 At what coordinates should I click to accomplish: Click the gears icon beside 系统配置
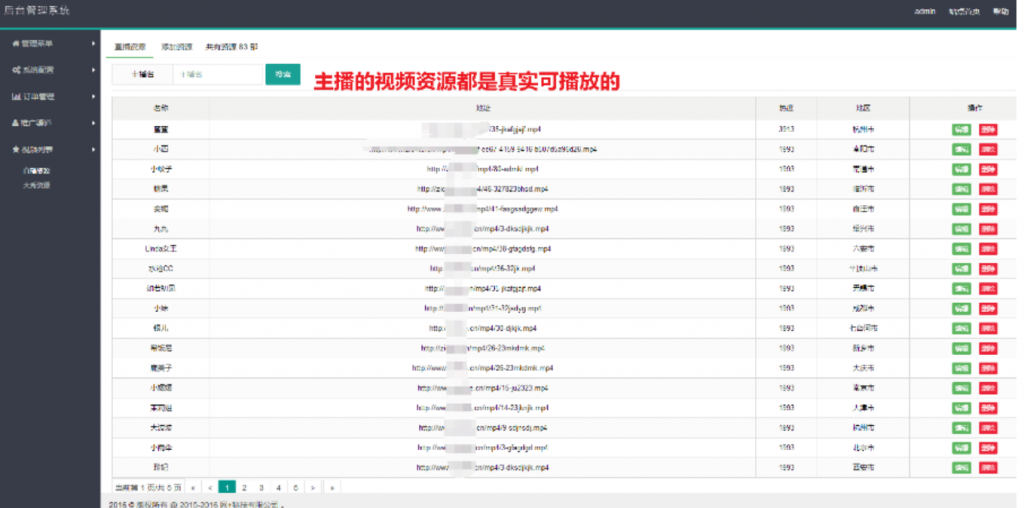pos(16,70)
